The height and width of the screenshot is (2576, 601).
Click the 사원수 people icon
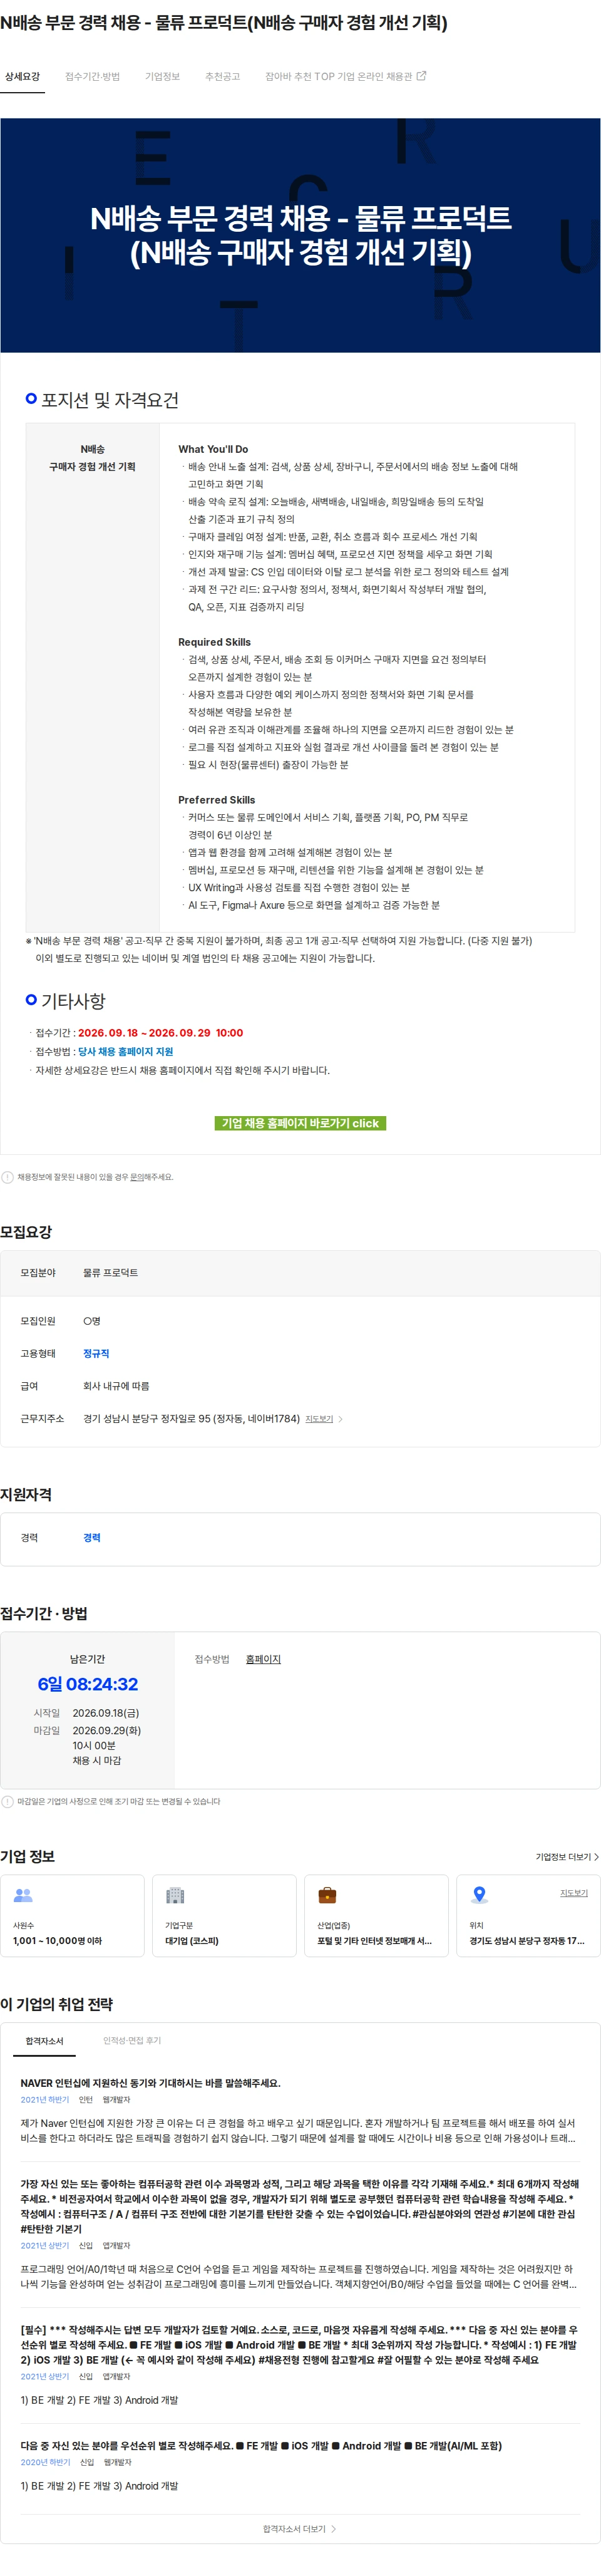[23, 1895]
